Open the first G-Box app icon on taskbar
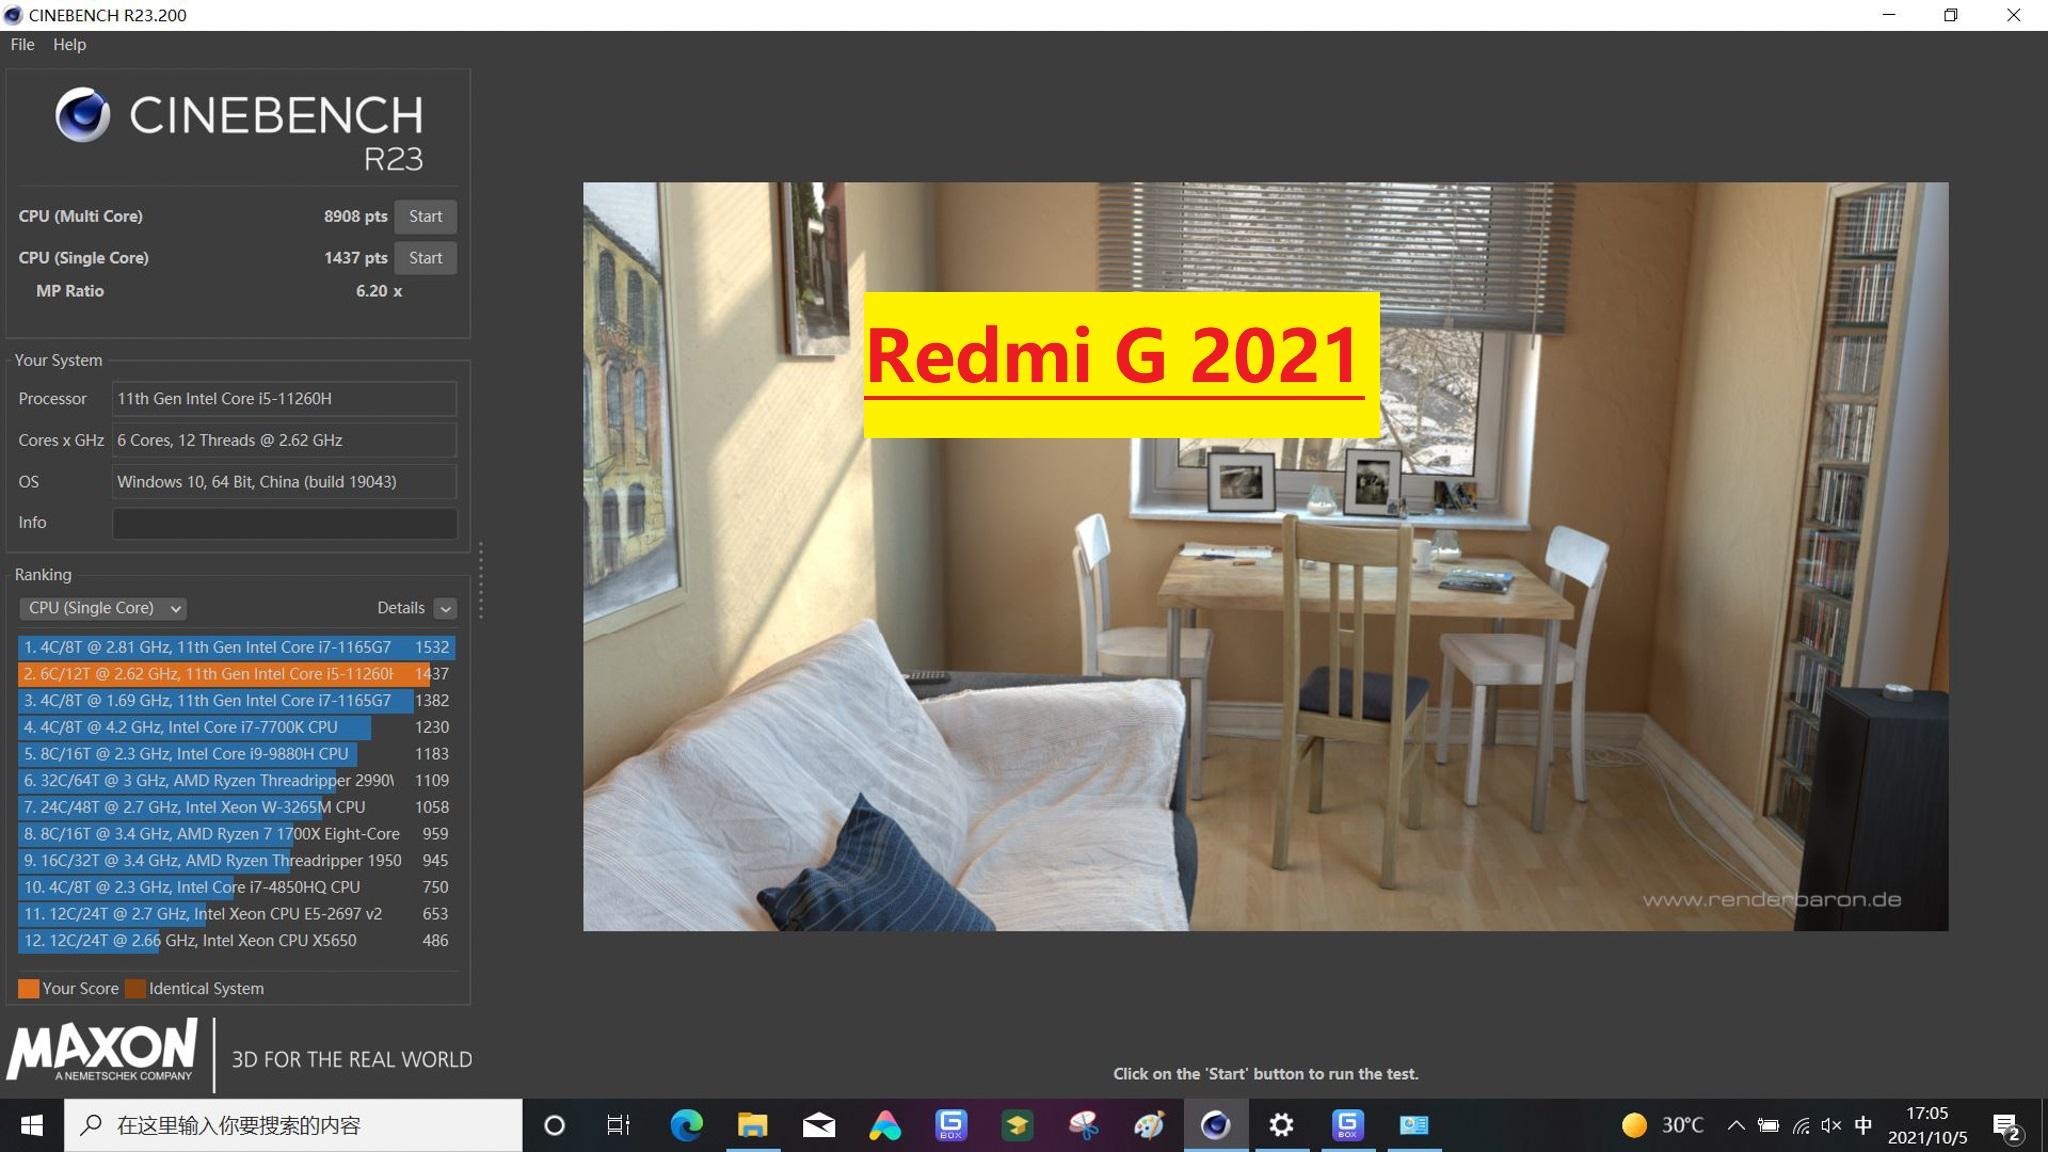This screenshot has height=1152, width=2048. [951, 1125]
